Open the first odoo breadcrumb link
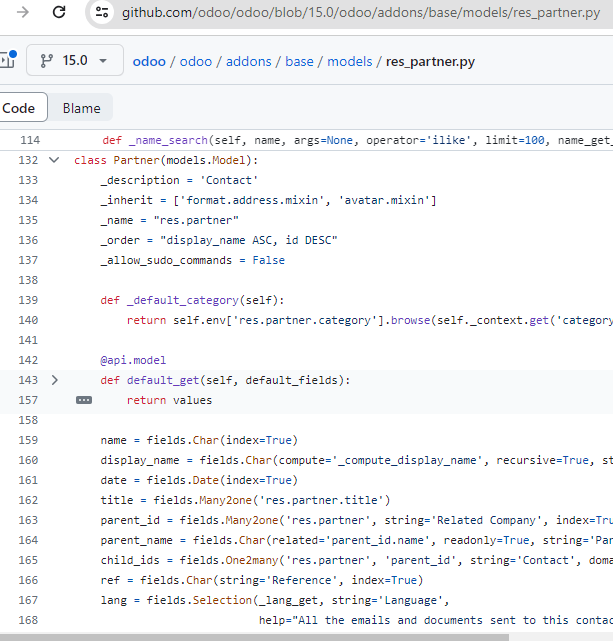This screenshot has width=613, height=641. click(149, 61)
